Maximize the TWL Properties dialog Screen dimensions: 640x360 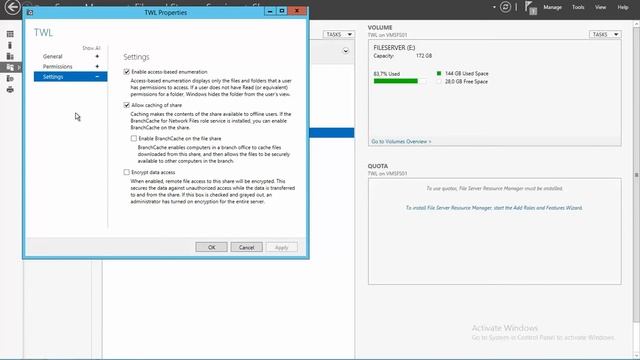[x=282, y=11]
